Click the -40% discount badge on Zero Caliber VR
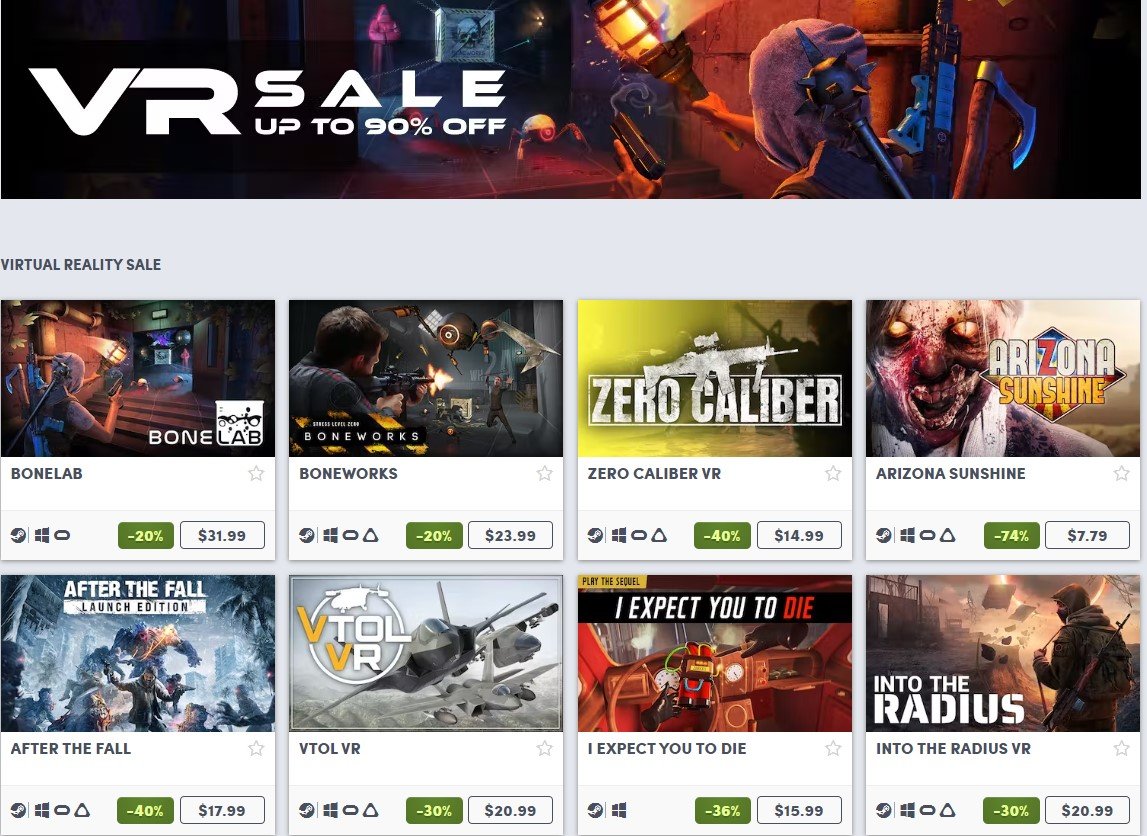 (x=722, y=535)
